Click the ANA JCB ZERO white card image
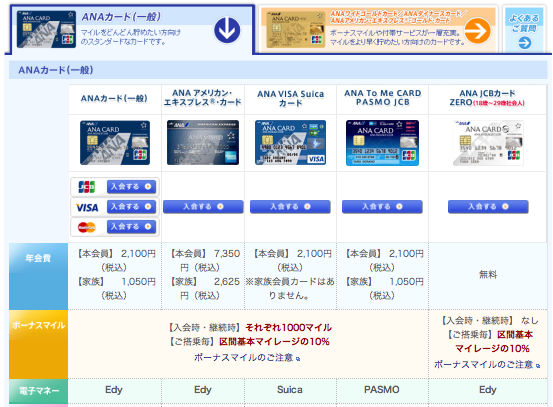The width and height of the screenshot is (553, 407). coord(488,143)
